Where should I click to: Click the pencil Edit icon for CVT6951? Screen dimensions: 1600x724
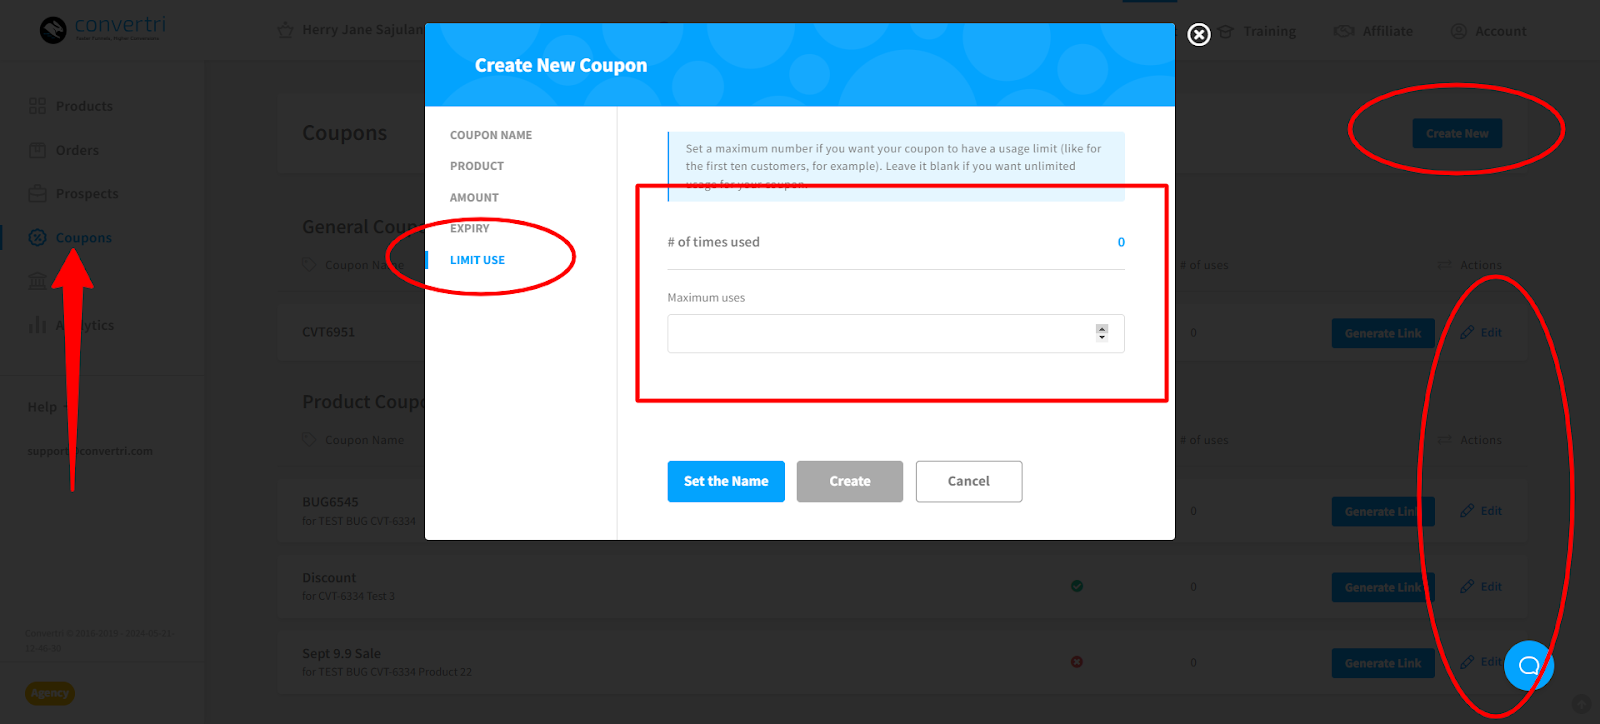(1467, 333)
